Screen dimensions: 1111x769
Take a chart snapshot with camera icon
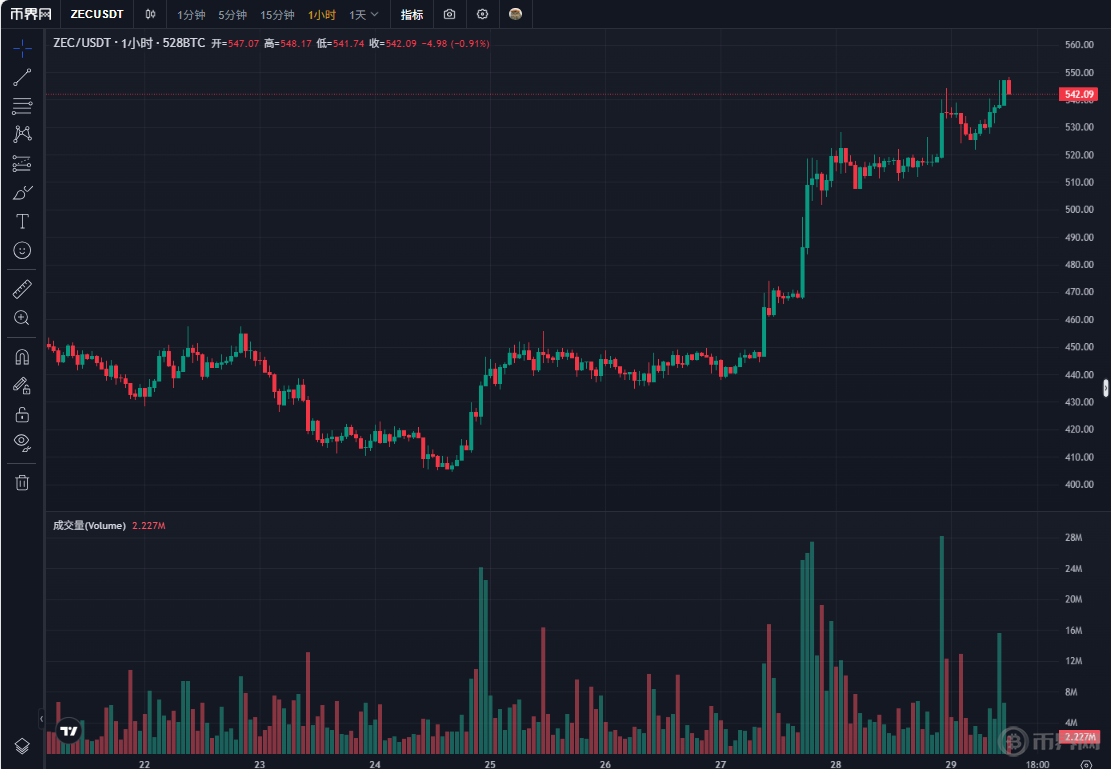pyautogui.click(x=449, y=14)
